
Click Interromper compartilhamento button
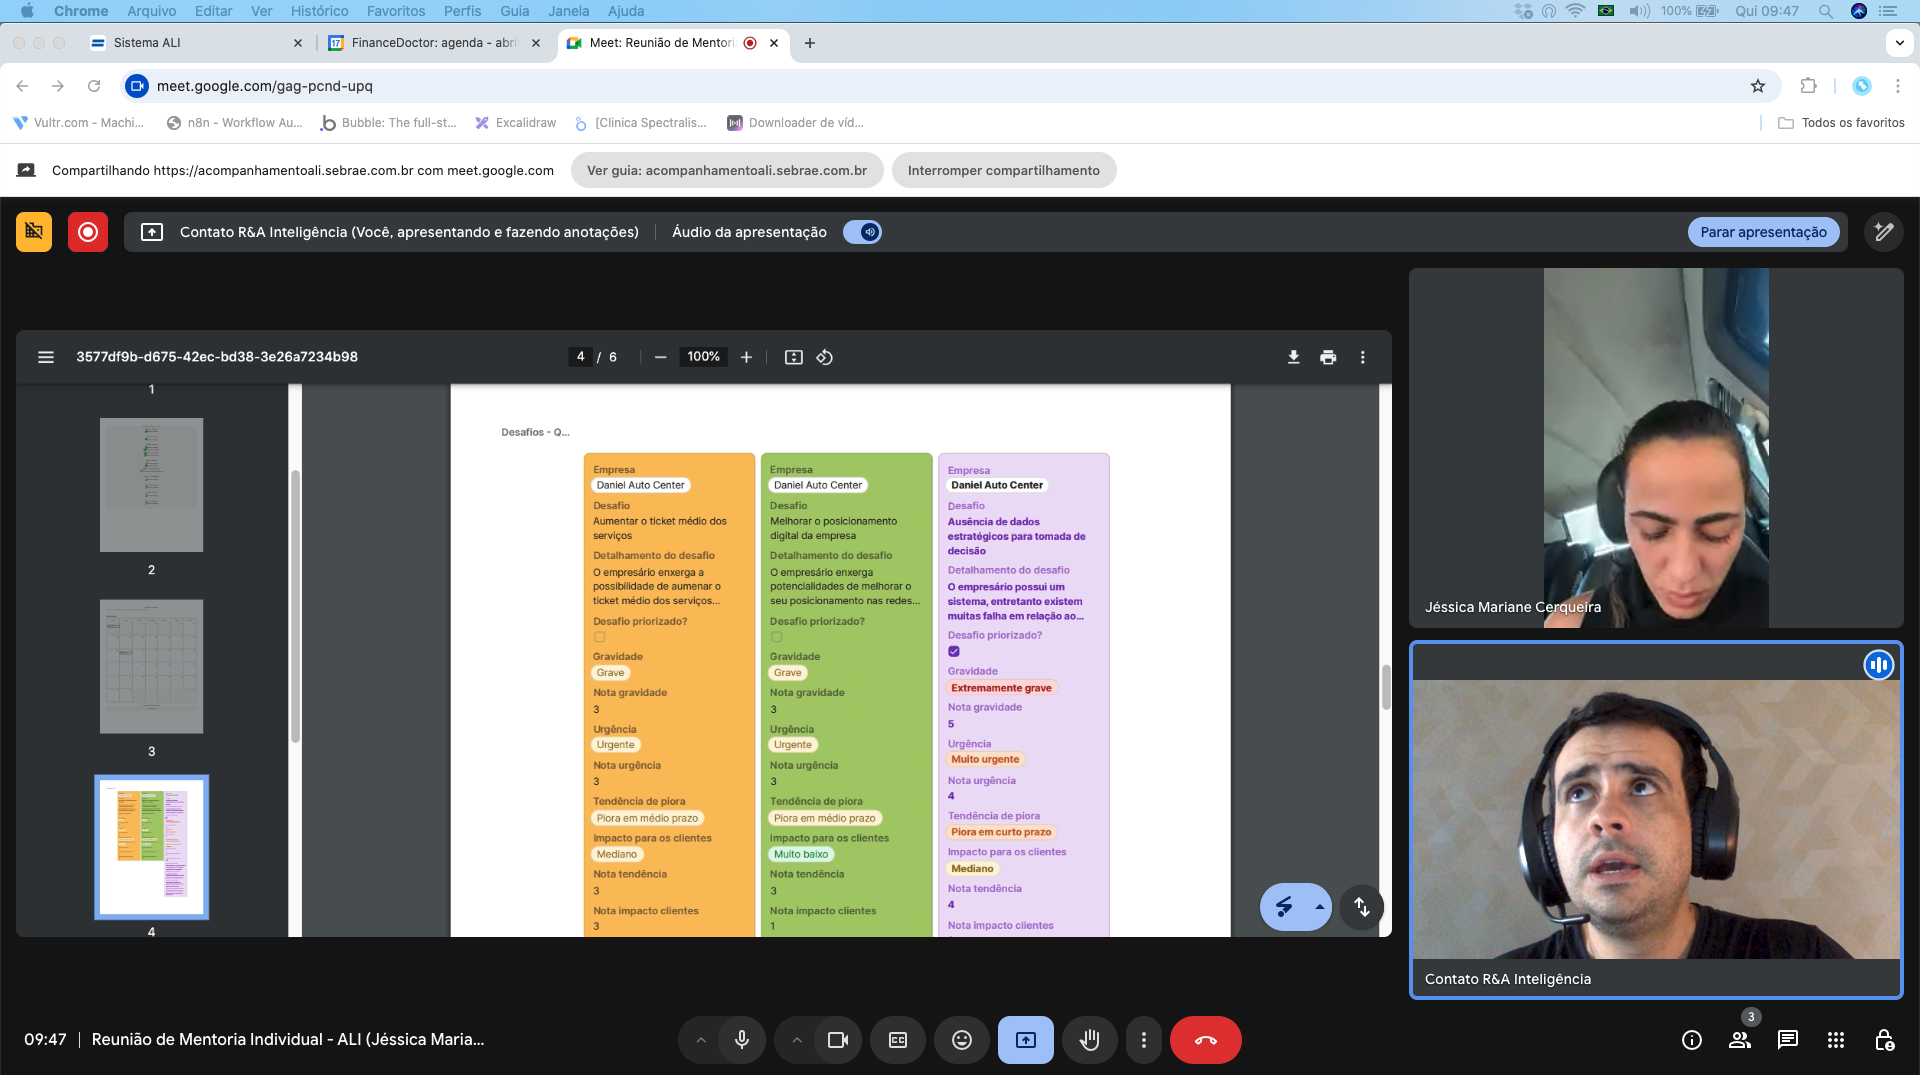[x=1004, y=170]
